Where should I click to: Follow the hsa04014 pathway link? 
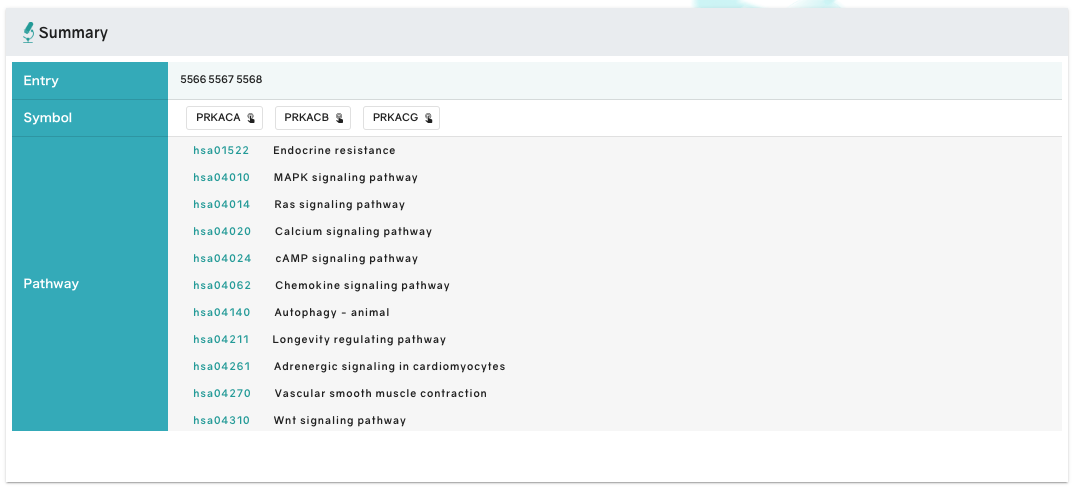click(x=221, y=204)
